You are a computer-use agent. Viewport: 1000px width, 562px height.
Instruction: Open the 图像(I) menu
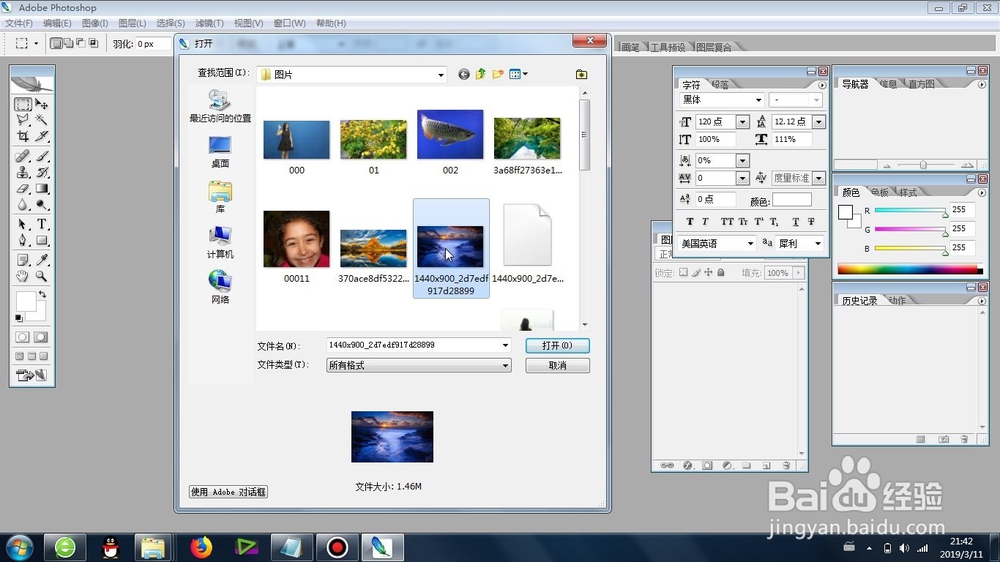pyautogui.click(x=95, y=23)
